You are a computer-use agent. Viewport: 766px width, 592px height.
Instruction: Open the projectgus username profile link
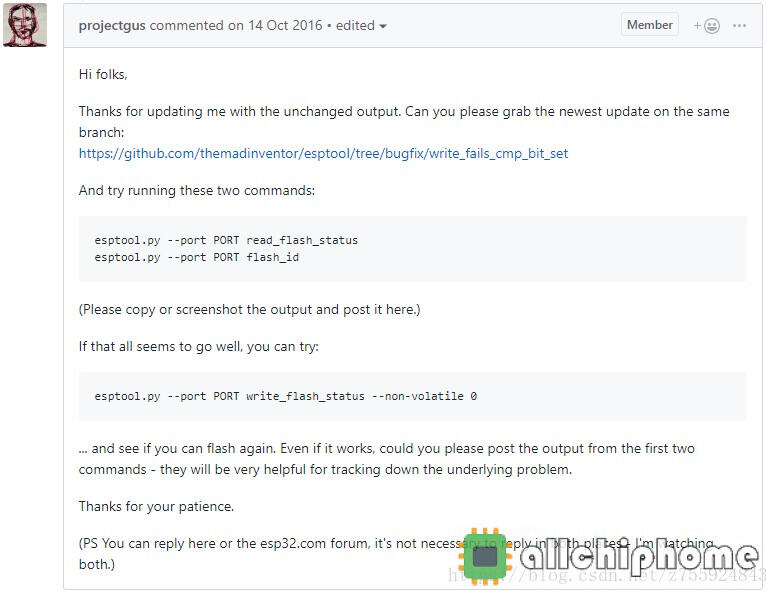(x=112, y=25)
